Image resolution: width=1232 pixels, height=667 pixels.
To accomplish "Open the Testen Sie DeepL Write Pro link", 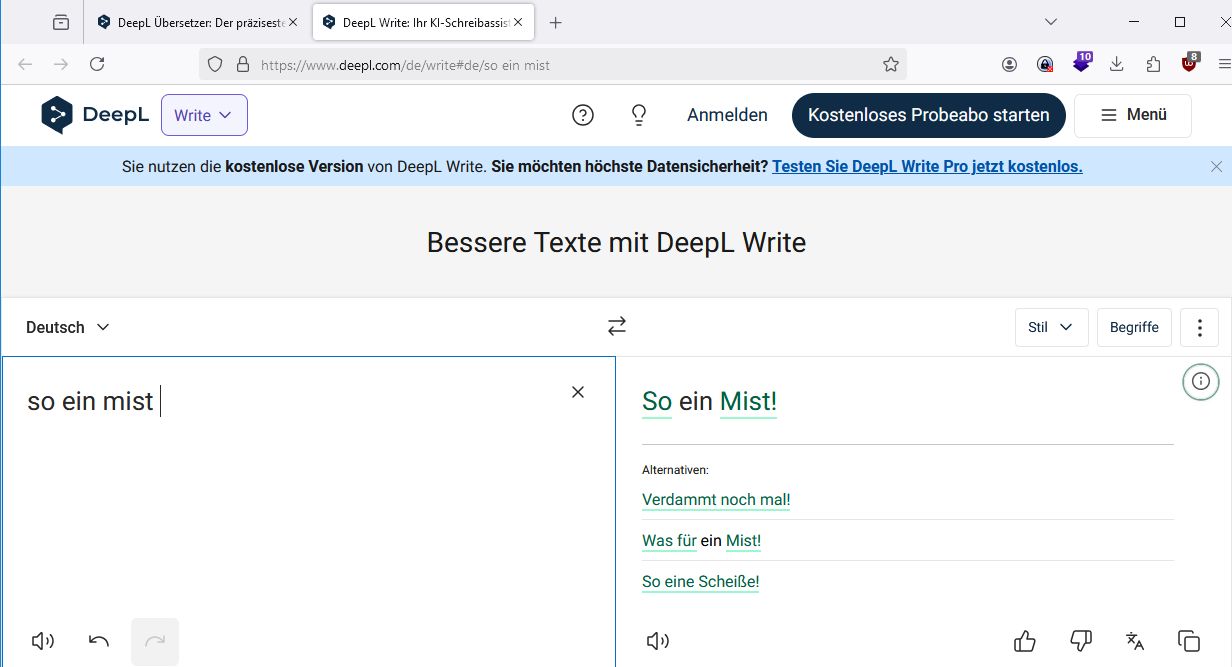I will click(x=927, y=166).
